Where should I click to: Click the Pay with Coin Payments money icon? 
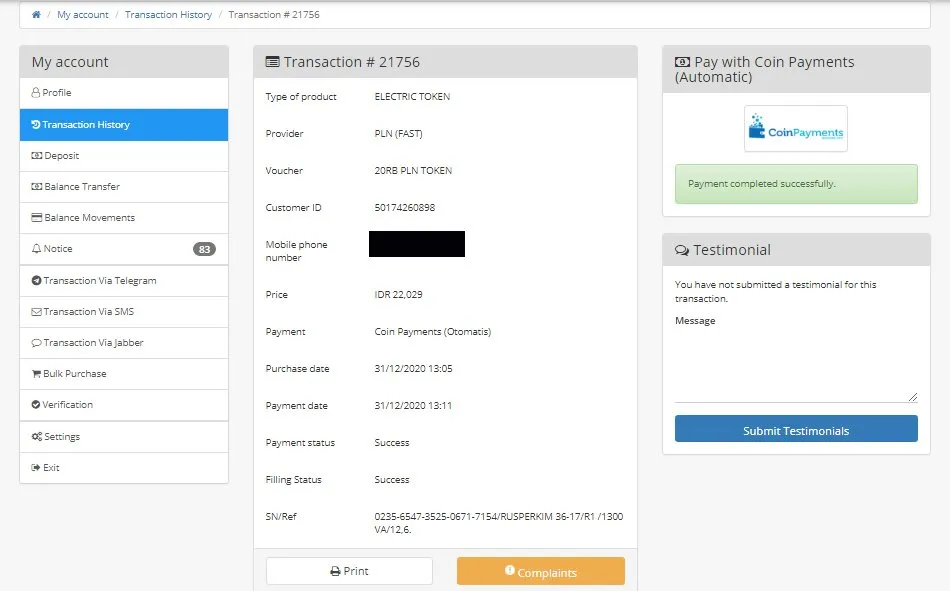click(682, 62)
